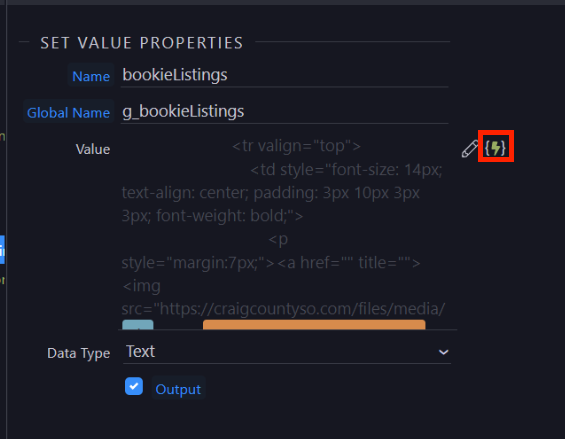This screenshot has height=439, width=565.
Task: Click the blue Output label
Action: pyautogui.click(x=178, y=389)
